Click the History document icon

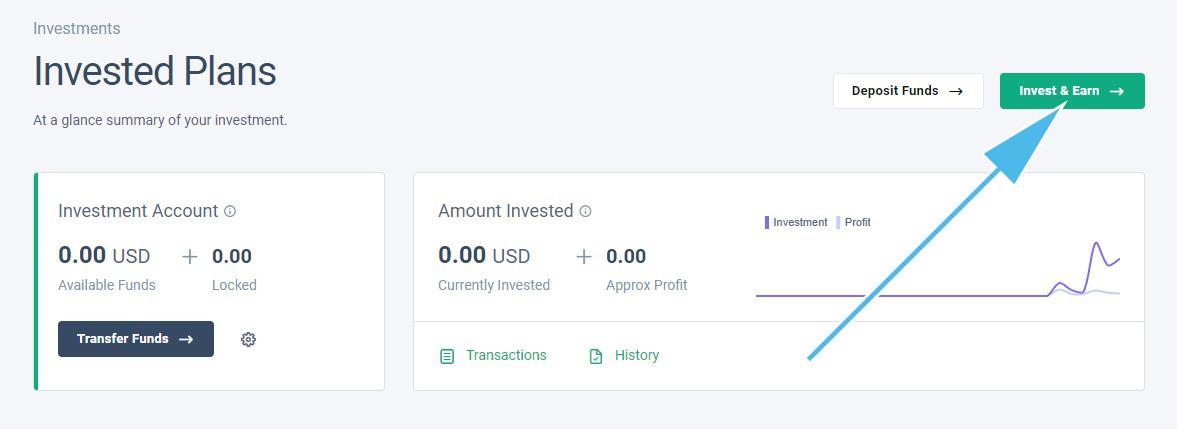click(596, 356)
